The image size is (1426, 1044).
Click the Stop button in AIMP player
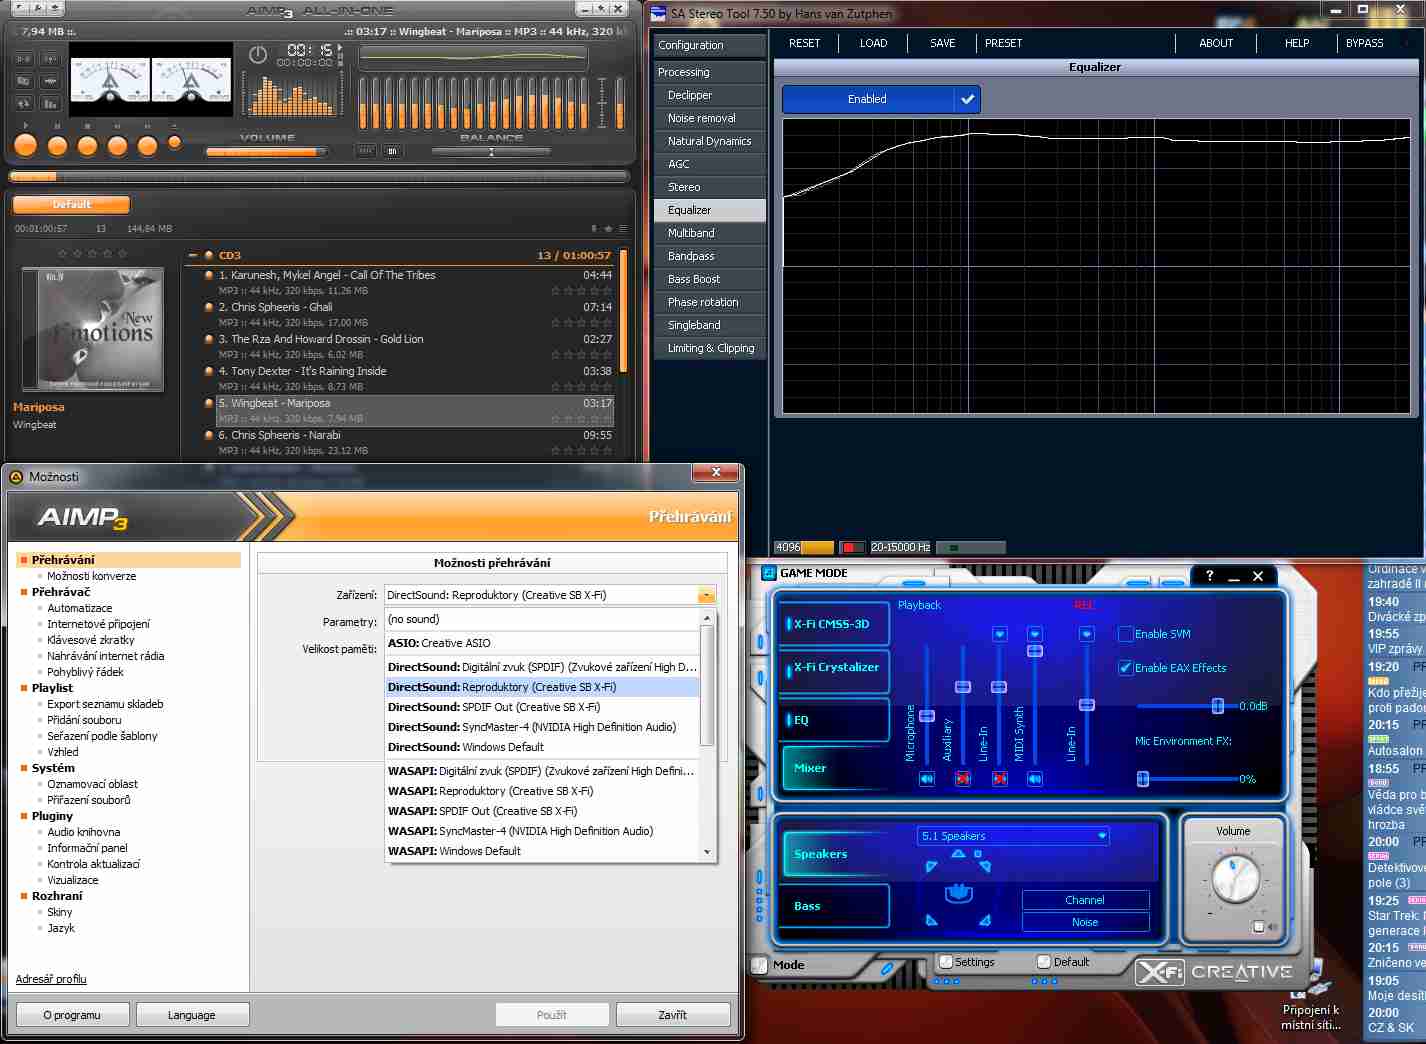coord(87,146)
